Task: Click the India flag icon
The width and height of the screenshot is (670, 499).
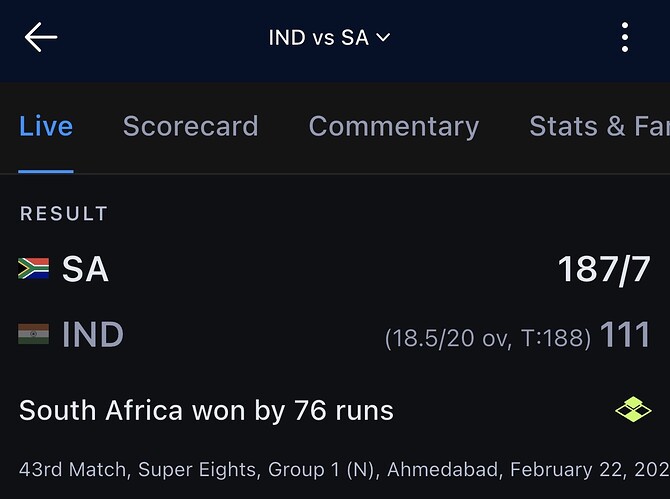Action: (34, 334)
